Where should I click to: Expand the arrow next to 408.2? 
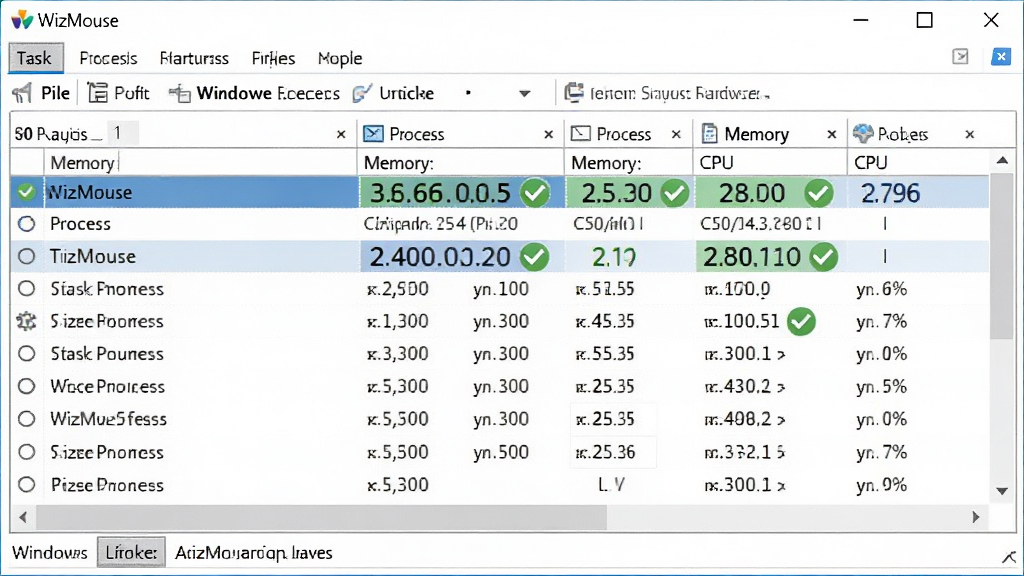[x=781, y=420]
